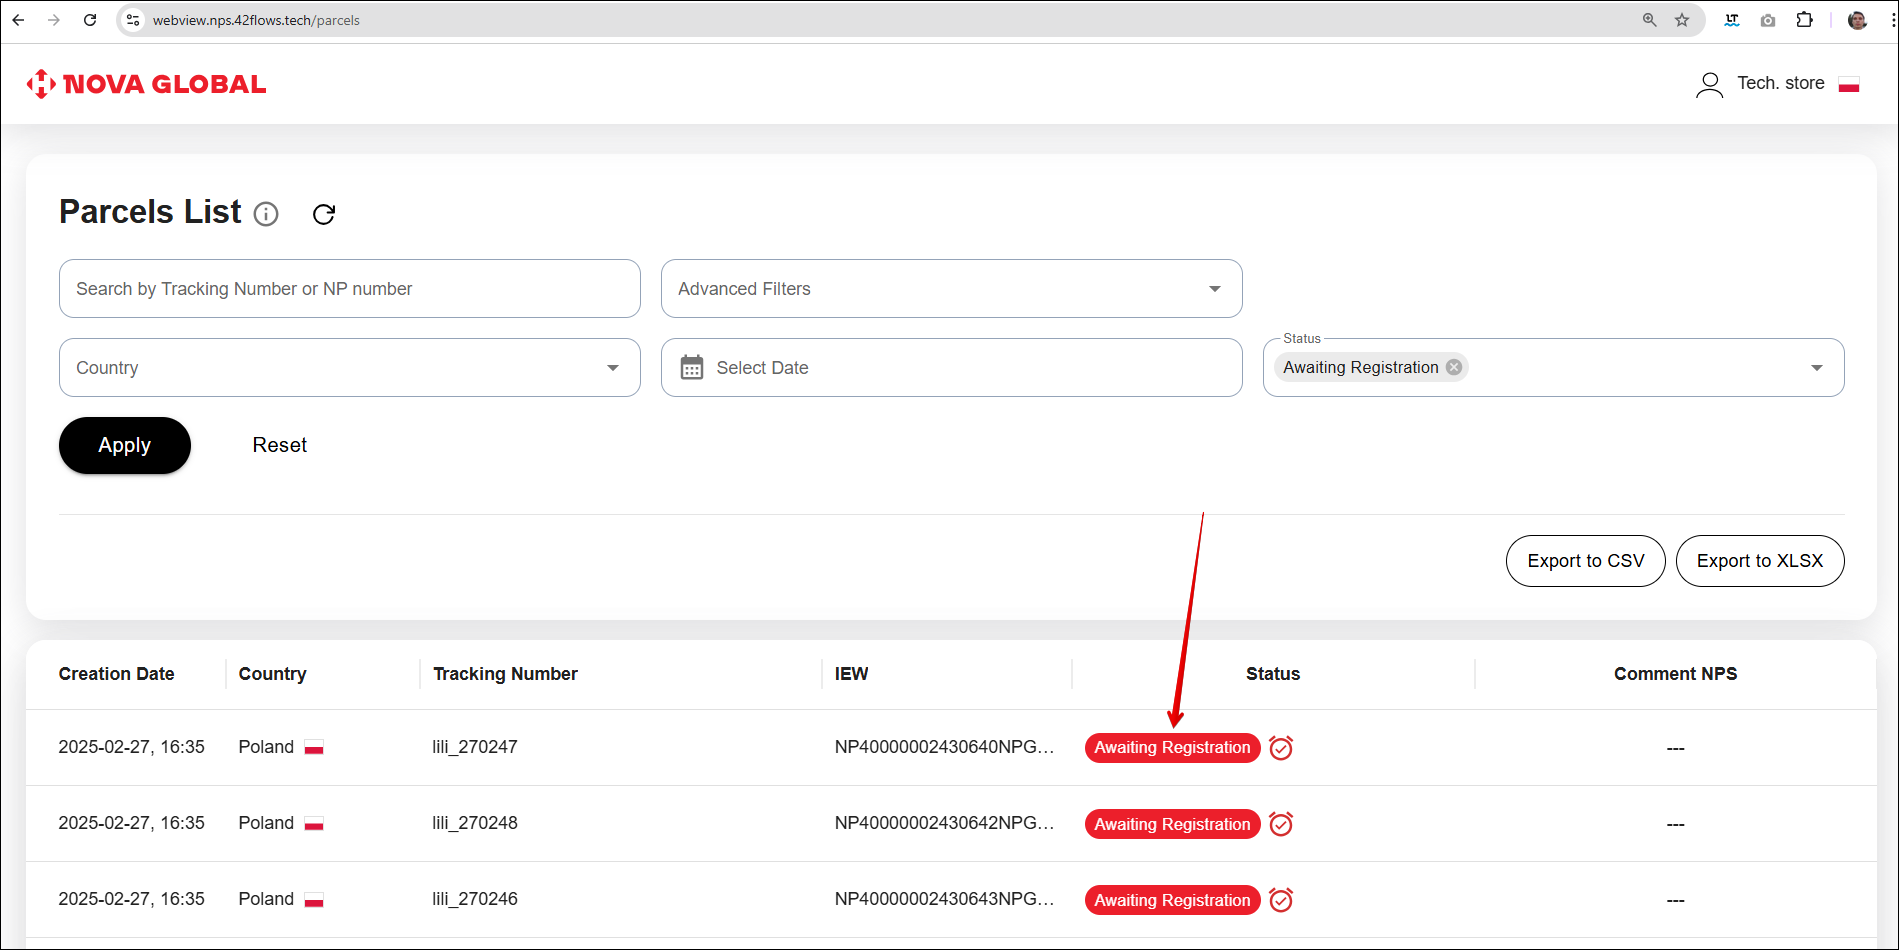This screenshot has height=950, width=1899.
Task: Open the Select Date picker field
Action: (951, 368)
